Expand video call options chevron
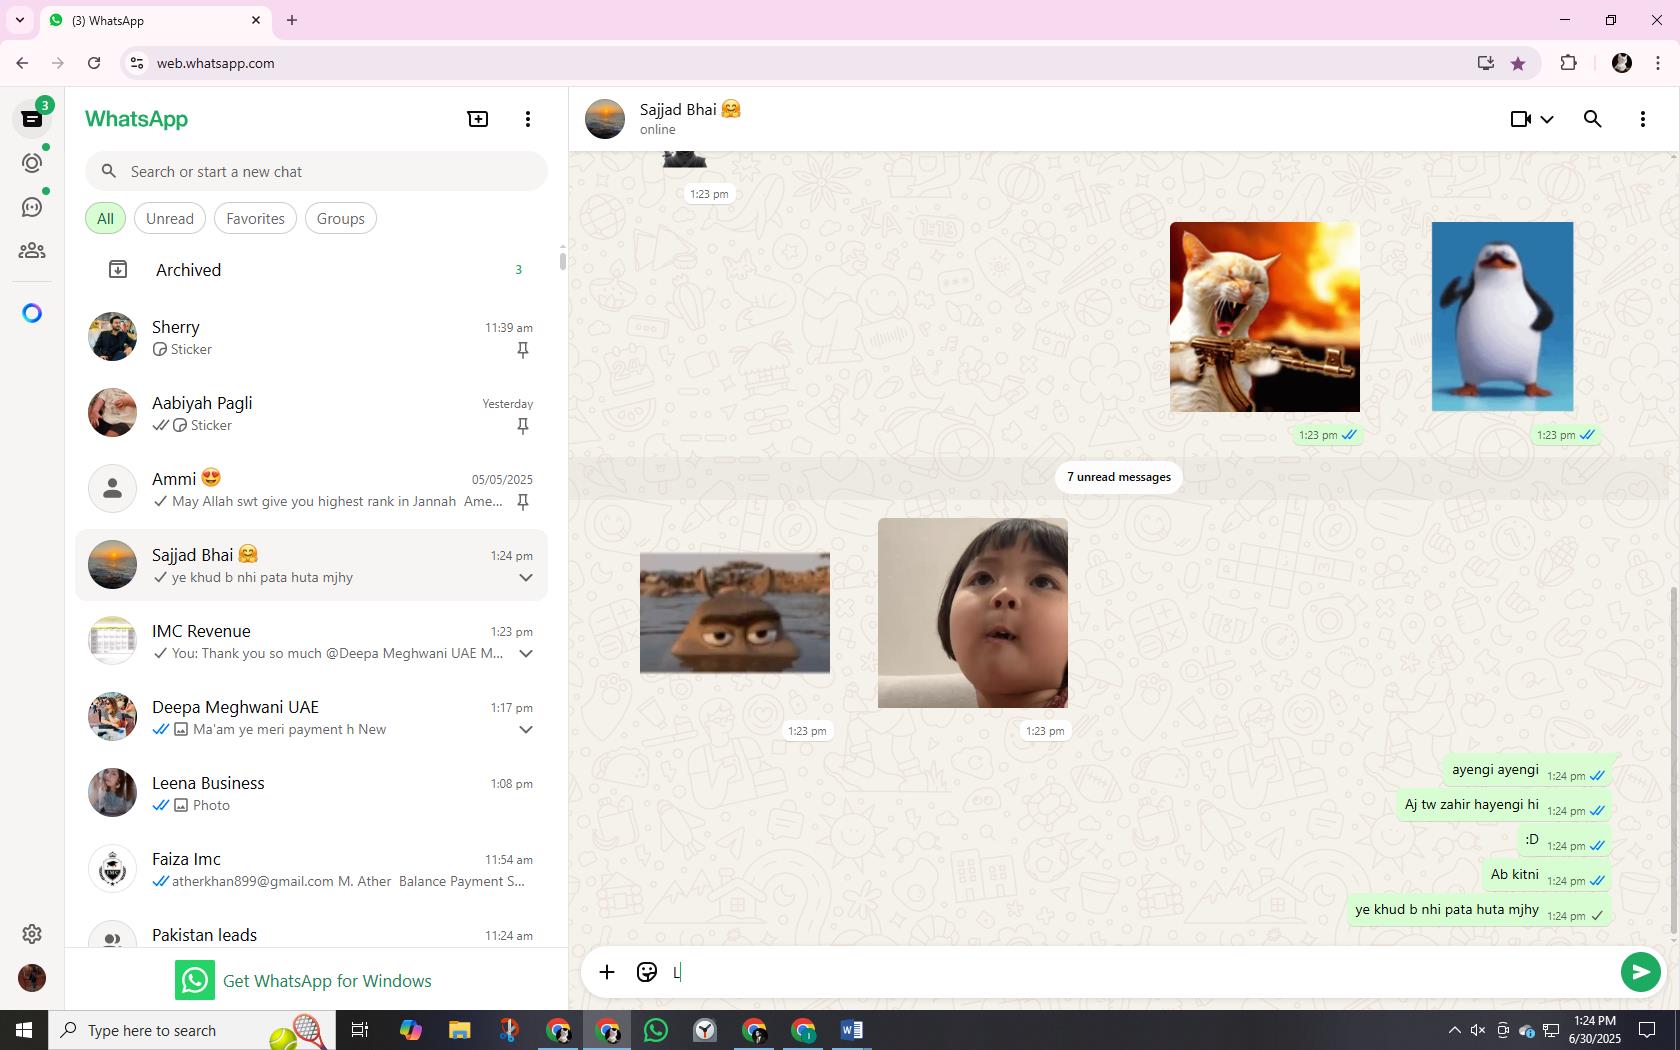This screenshot has height=1050, width=1680. (1547, 119)
